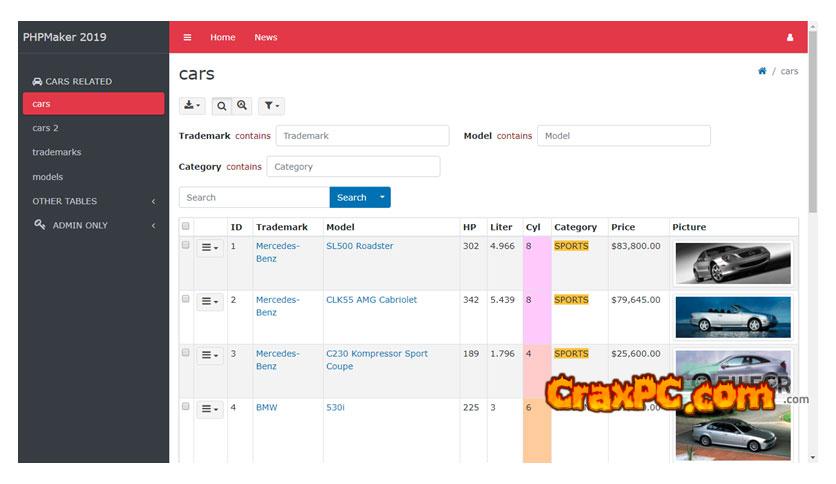Screen dimensions: 836x484
Task: Select the checkbox for CLK55 AMG Cabriolet row
Action: 185,299
